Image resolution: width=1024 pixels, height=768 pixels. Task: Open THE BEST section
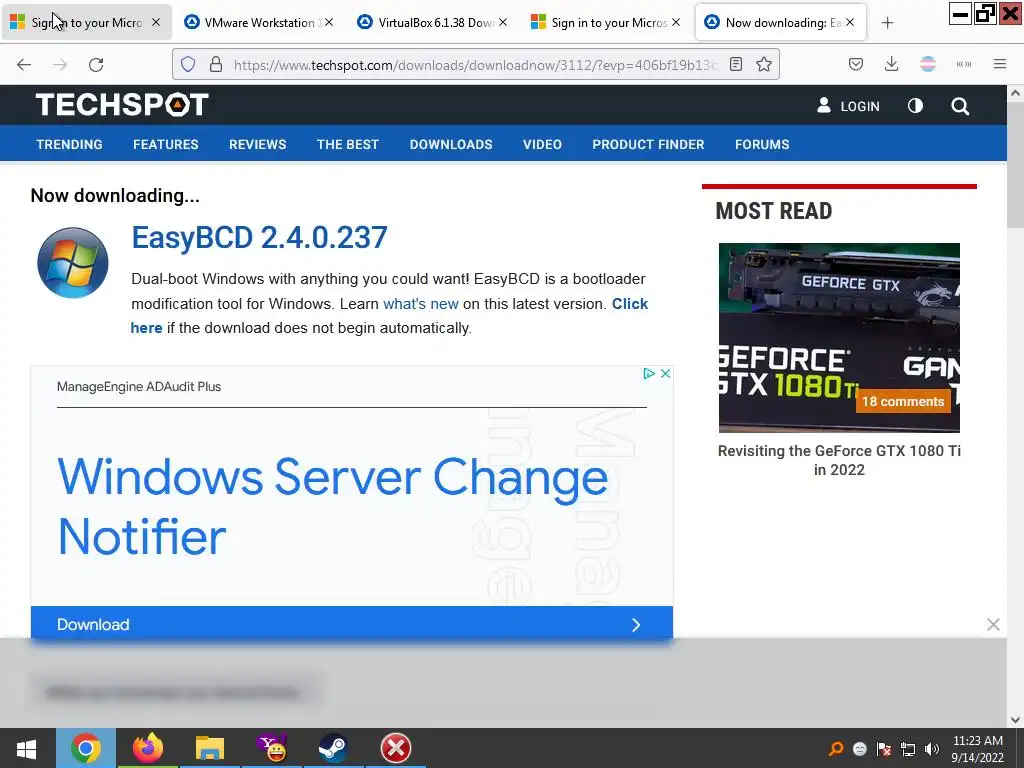point(348,144)
